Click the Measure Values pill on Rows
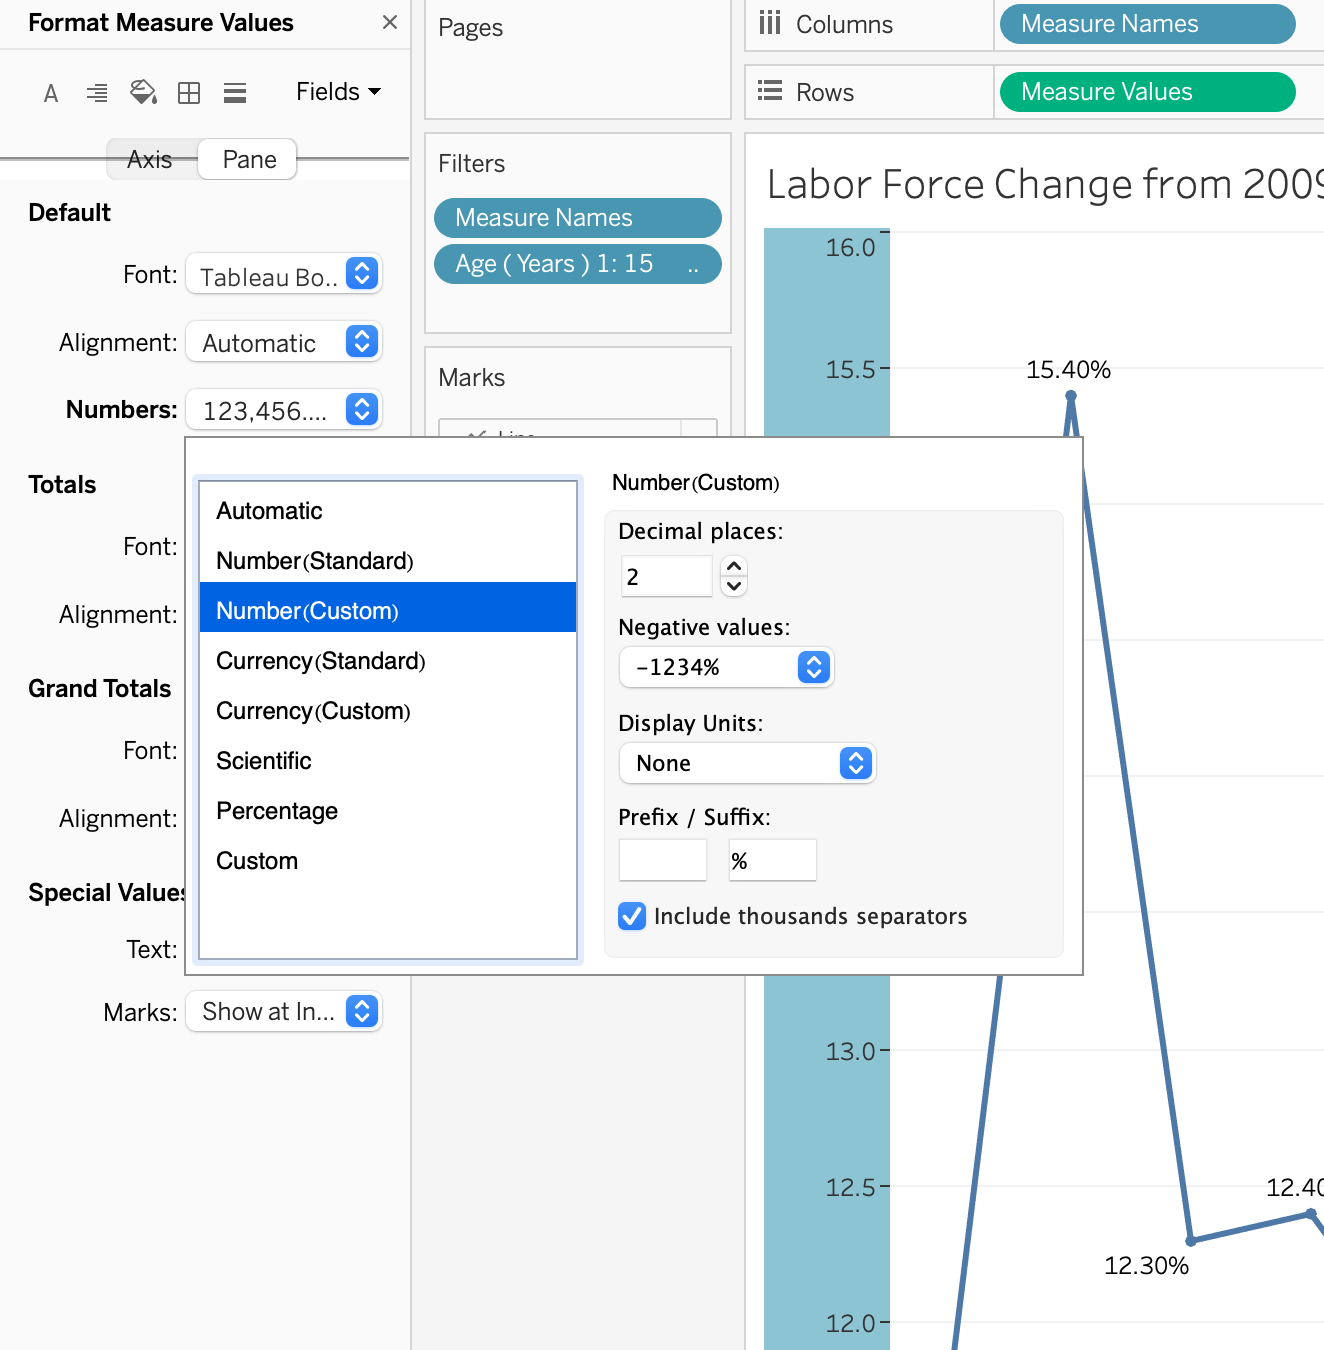Screen dimensions: 1324x1350 (x=1146, y=92)
